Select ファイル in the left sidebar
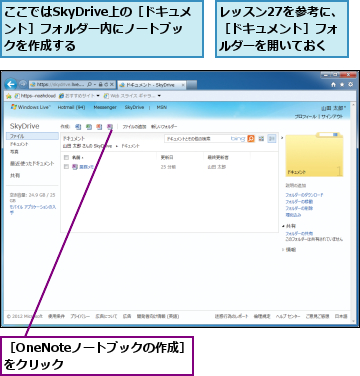Screen dimensions: 360x376 [x=32, y=136]
